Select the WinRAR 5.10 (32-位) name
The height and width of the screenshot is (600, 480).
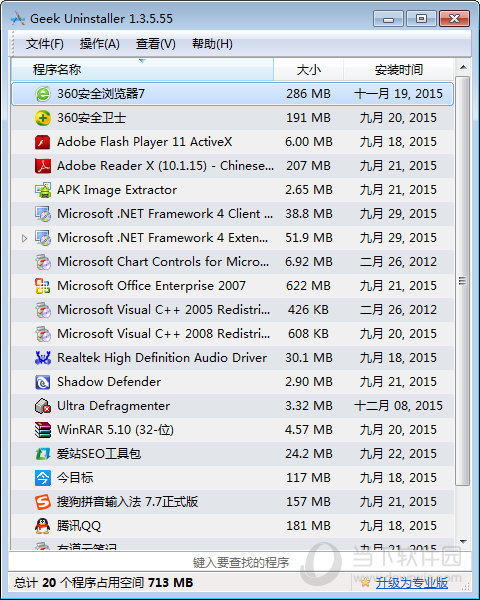click(115, 430)
